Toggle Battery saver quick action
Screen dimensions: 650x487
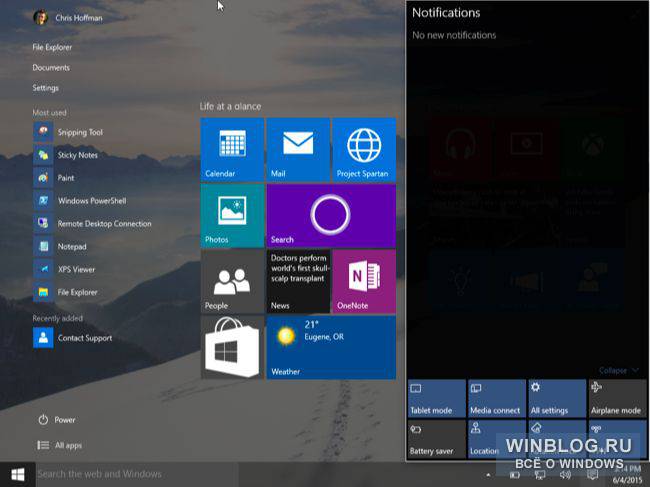tap(437, 439)
